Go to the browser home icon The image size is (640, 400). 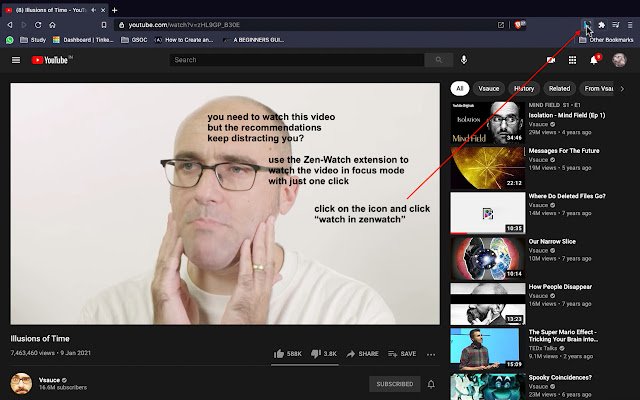click(x=52, y=25)
